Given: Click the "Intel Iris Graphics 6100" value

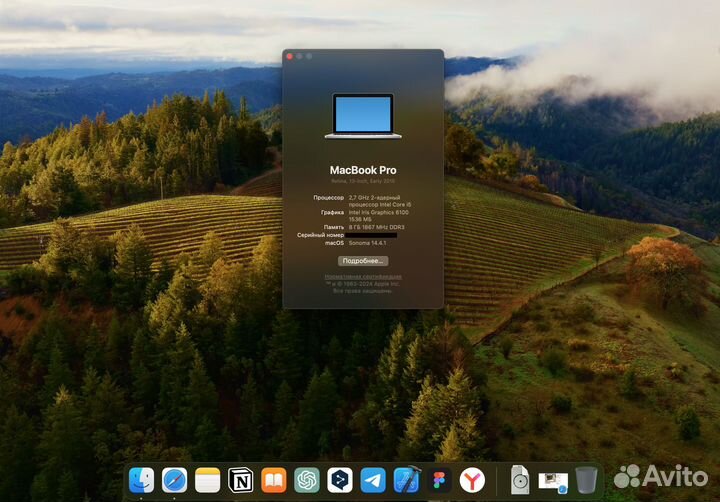Looking at the screenshot, I should tap(378, 212).
